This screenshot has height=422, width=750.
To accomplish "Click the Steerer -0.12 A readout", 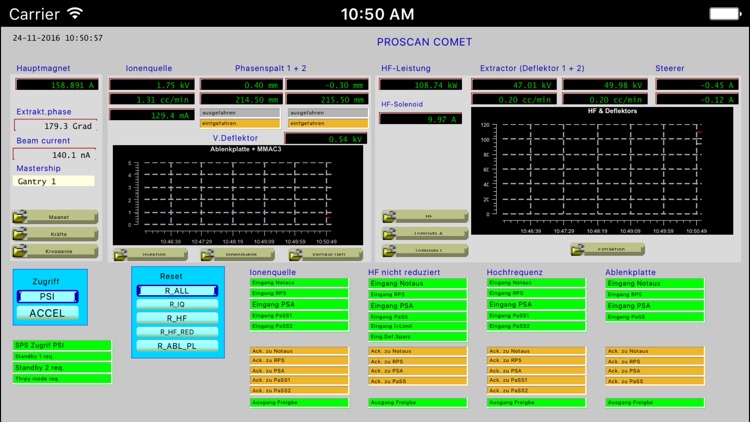I will (x=697, y=100).
